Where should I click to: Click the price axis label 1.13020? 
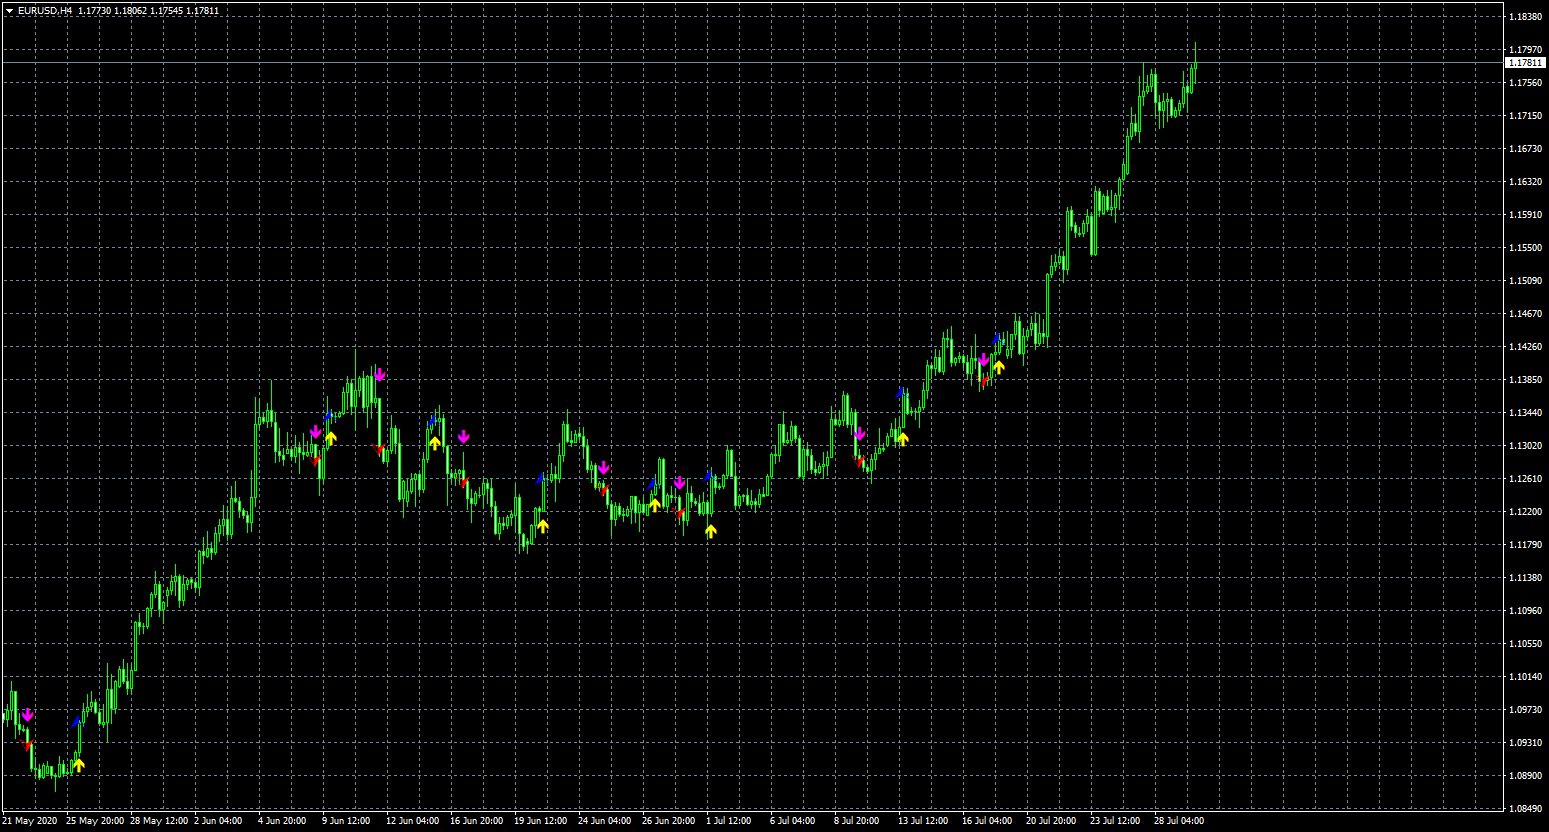coord(1525,446)
